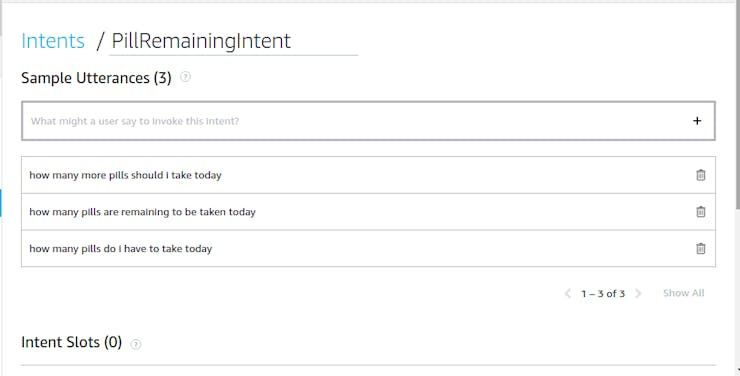740x376 pixels.
Task: Open Sample Utterances help icon
Action: [185, 77]
